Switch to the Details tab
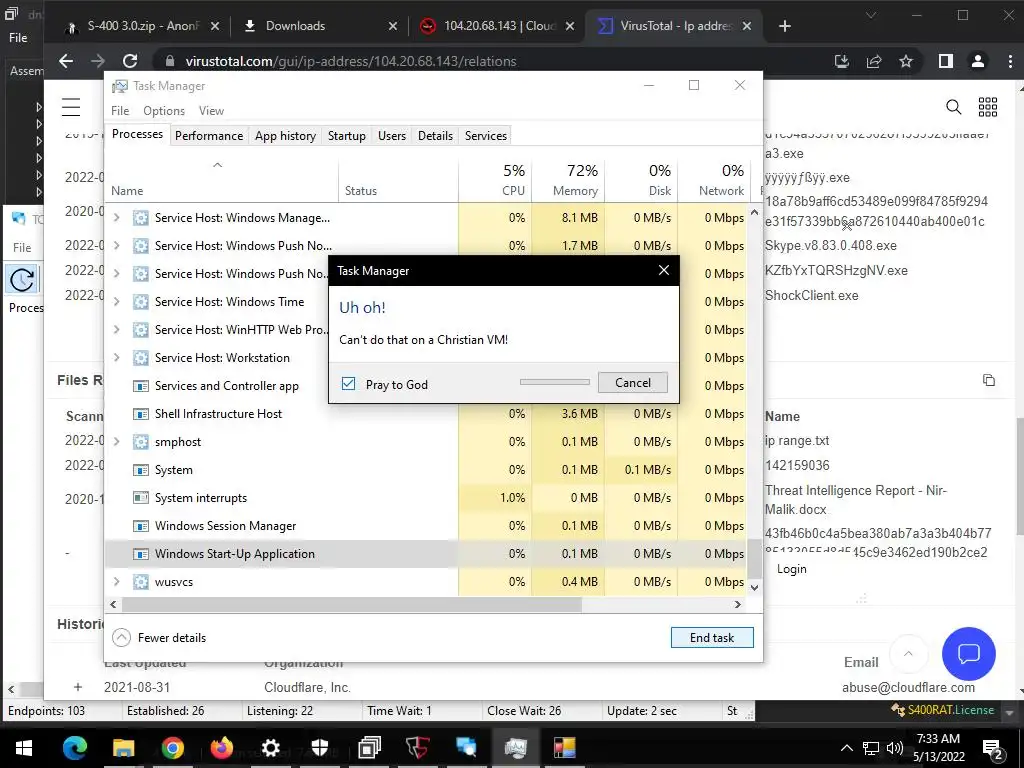1024x768 pixels. (x=436, y=135)
